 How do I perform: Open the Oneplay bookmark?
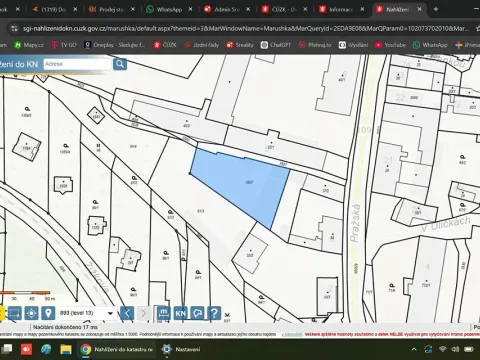pos(115,45)
